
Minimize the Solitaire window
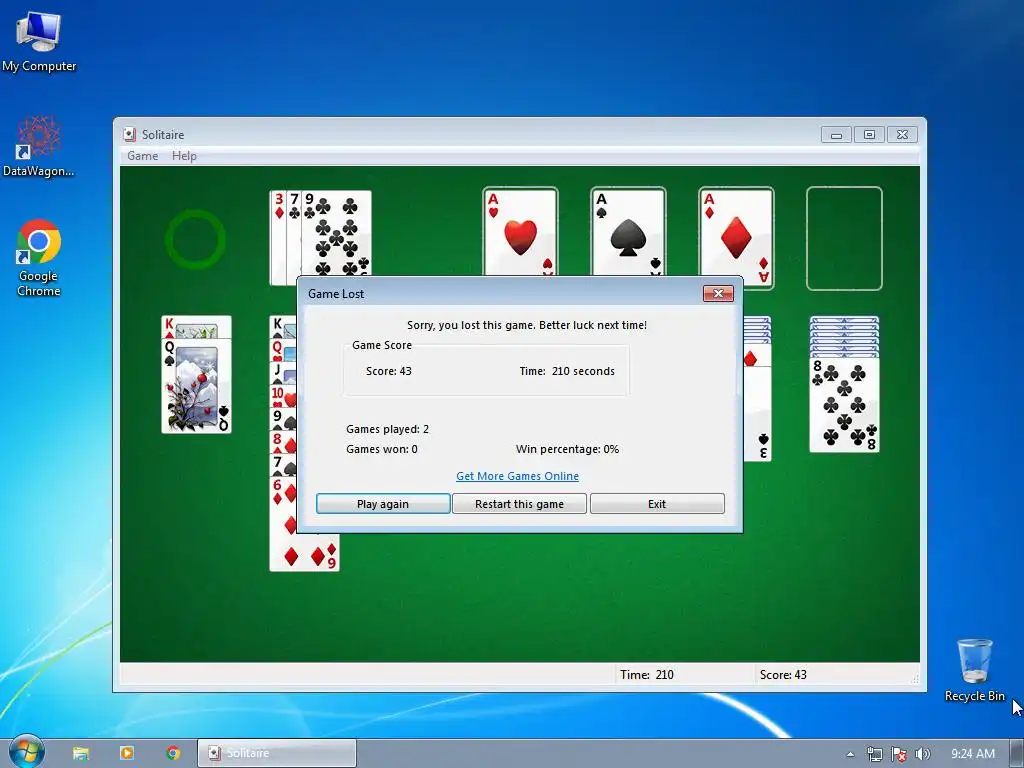click(836, 135)
